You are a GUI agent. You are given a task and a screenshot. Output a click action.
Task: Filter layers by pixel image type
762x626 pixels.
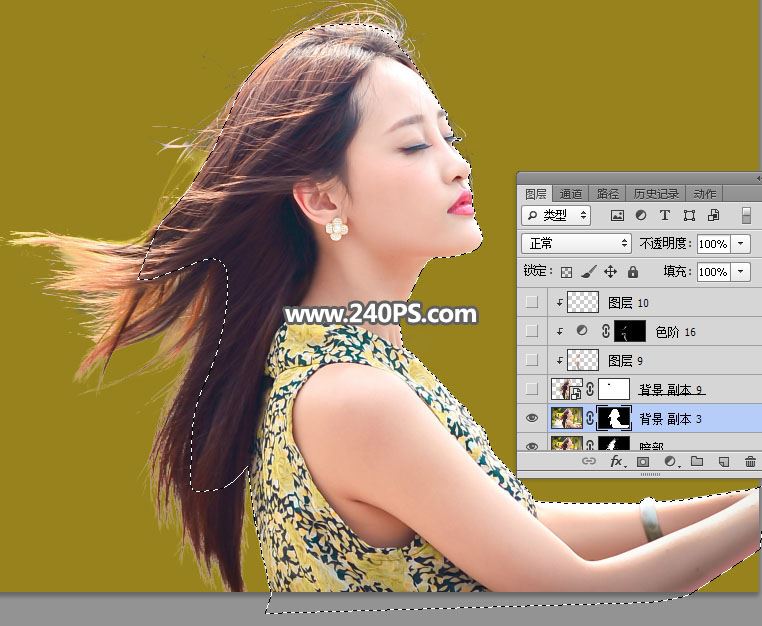point(617,216)
